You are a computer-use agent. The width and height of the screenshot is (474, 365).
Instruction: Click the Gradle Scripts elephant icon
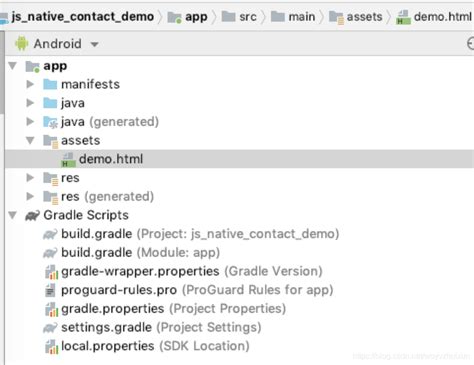(32, 215)
